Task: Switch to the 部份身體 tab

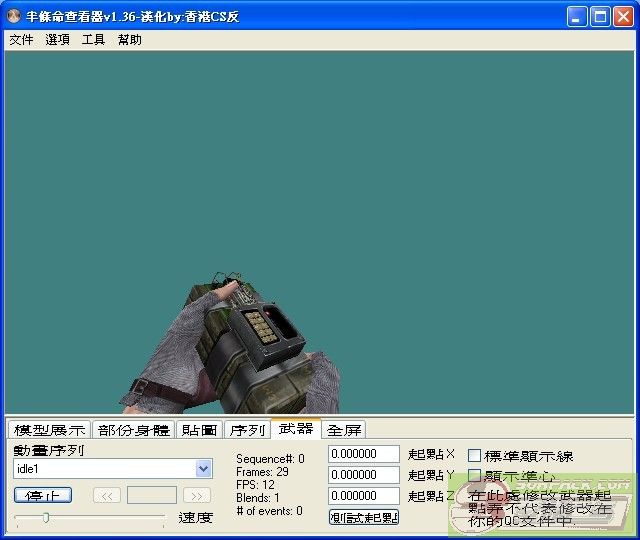Action: (x=134, y=430)
